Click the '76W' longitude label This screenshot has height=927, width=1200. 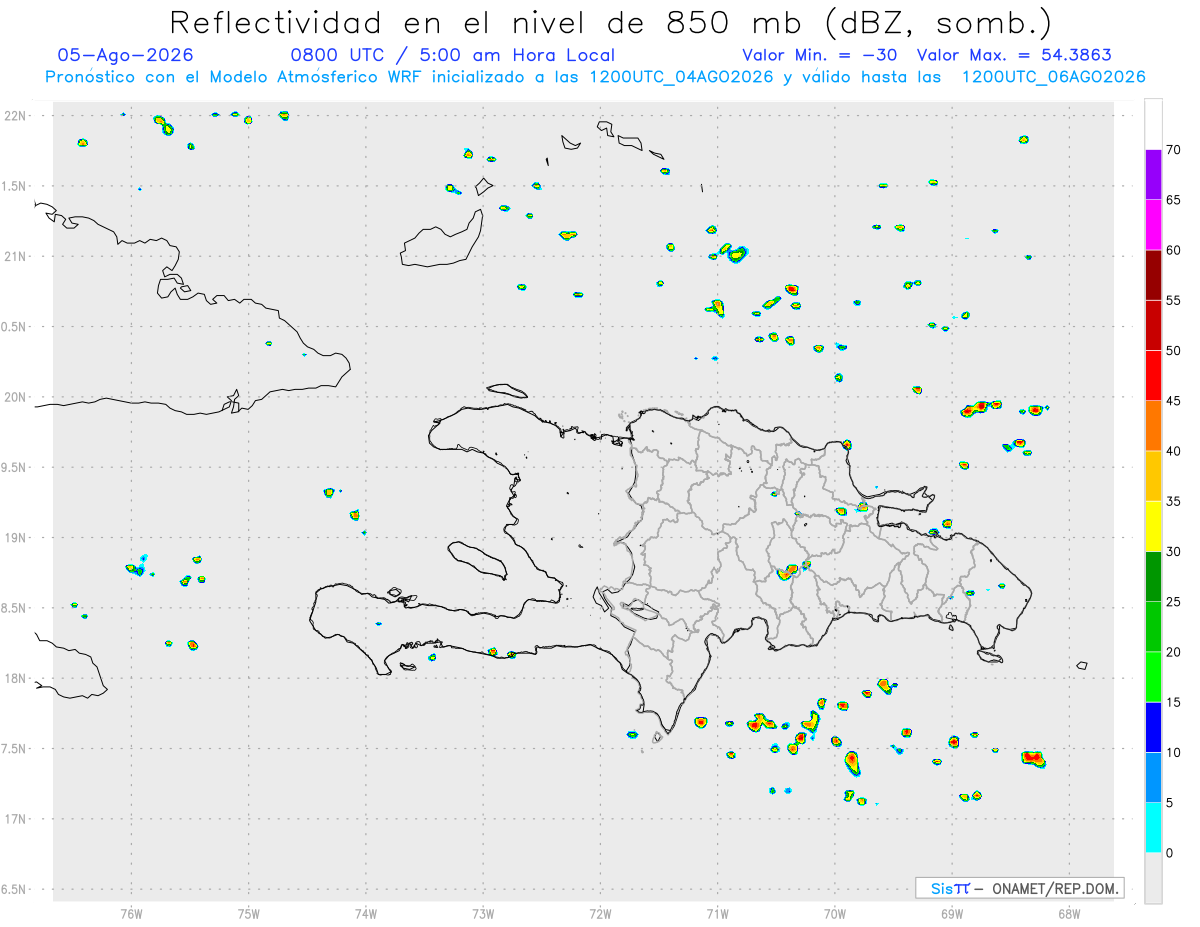[x=131, y=913]
